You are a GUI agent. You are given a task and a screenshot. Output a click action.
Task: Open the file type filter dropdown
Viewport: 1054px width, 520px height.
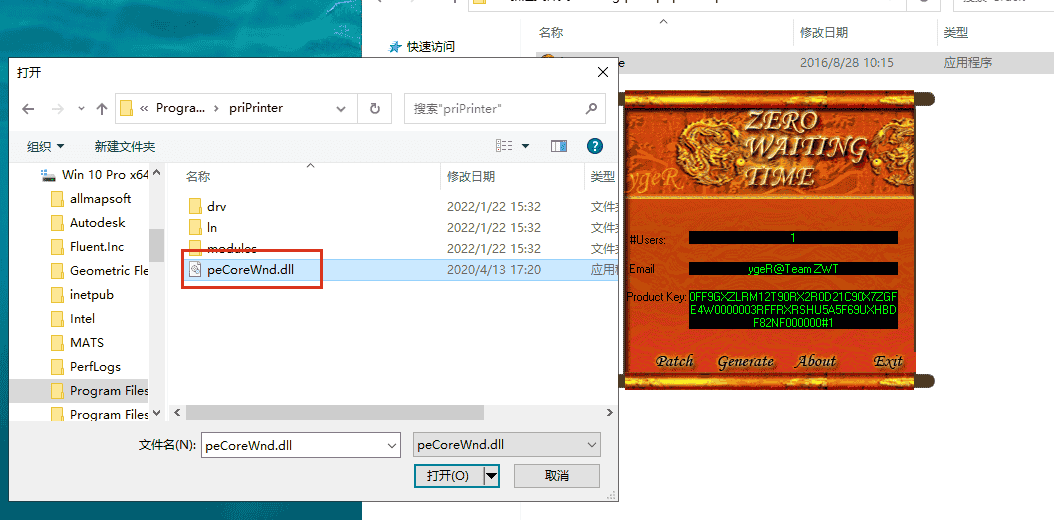pyautogui.click(x=506, y=445)
